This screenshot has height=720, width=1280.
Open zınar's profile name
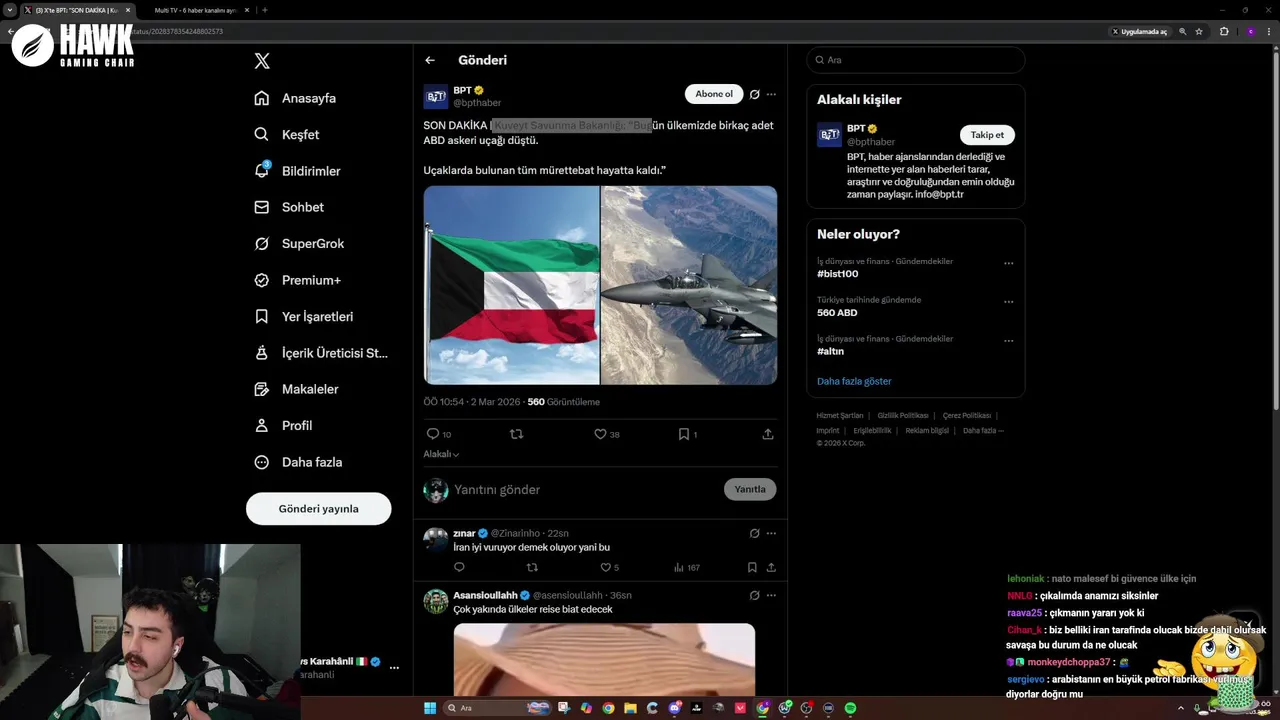pos(464,533)
